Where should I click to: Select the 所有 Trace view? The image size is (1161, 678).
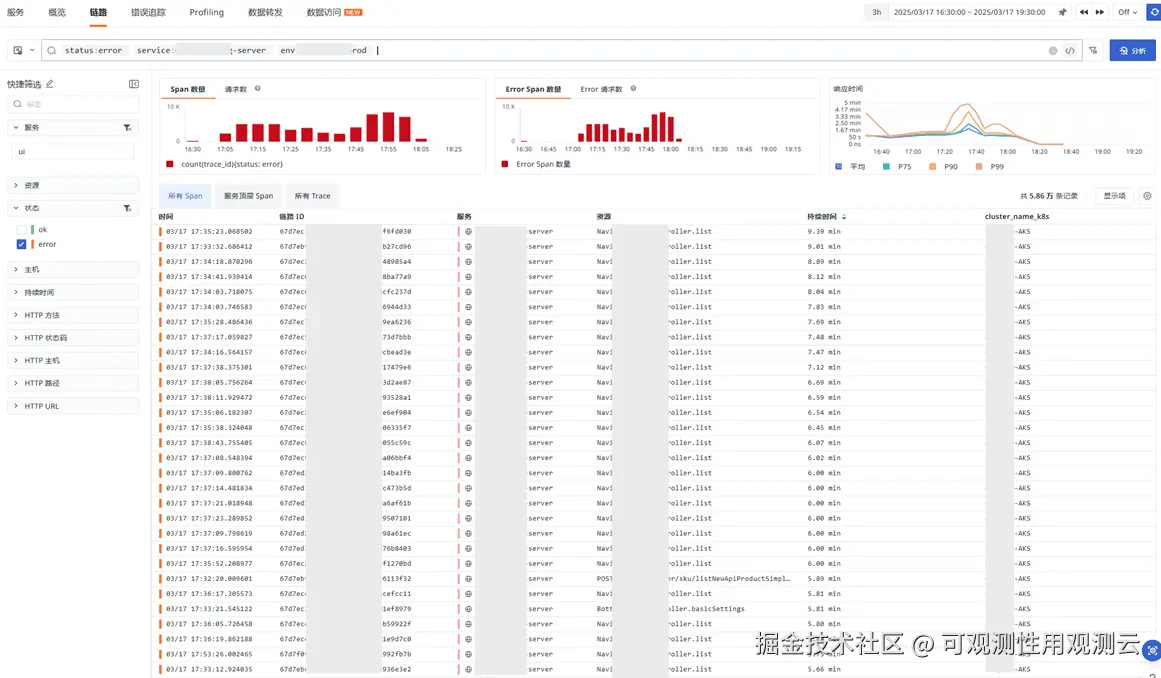click(x=312, y=196)
